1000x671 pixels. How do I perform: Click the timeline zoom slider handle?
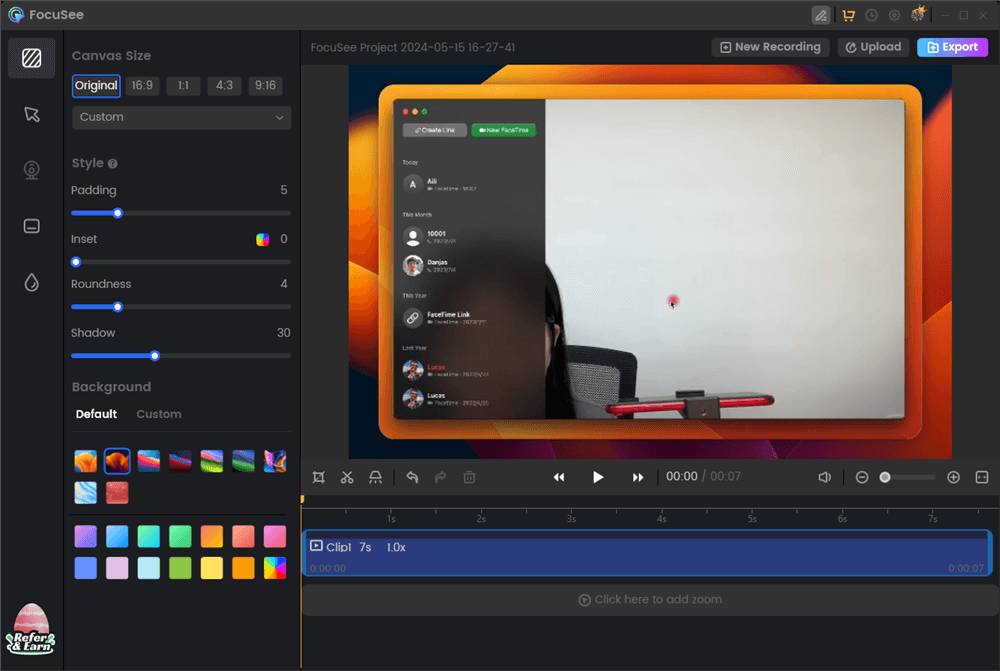[x=885, y=477]
